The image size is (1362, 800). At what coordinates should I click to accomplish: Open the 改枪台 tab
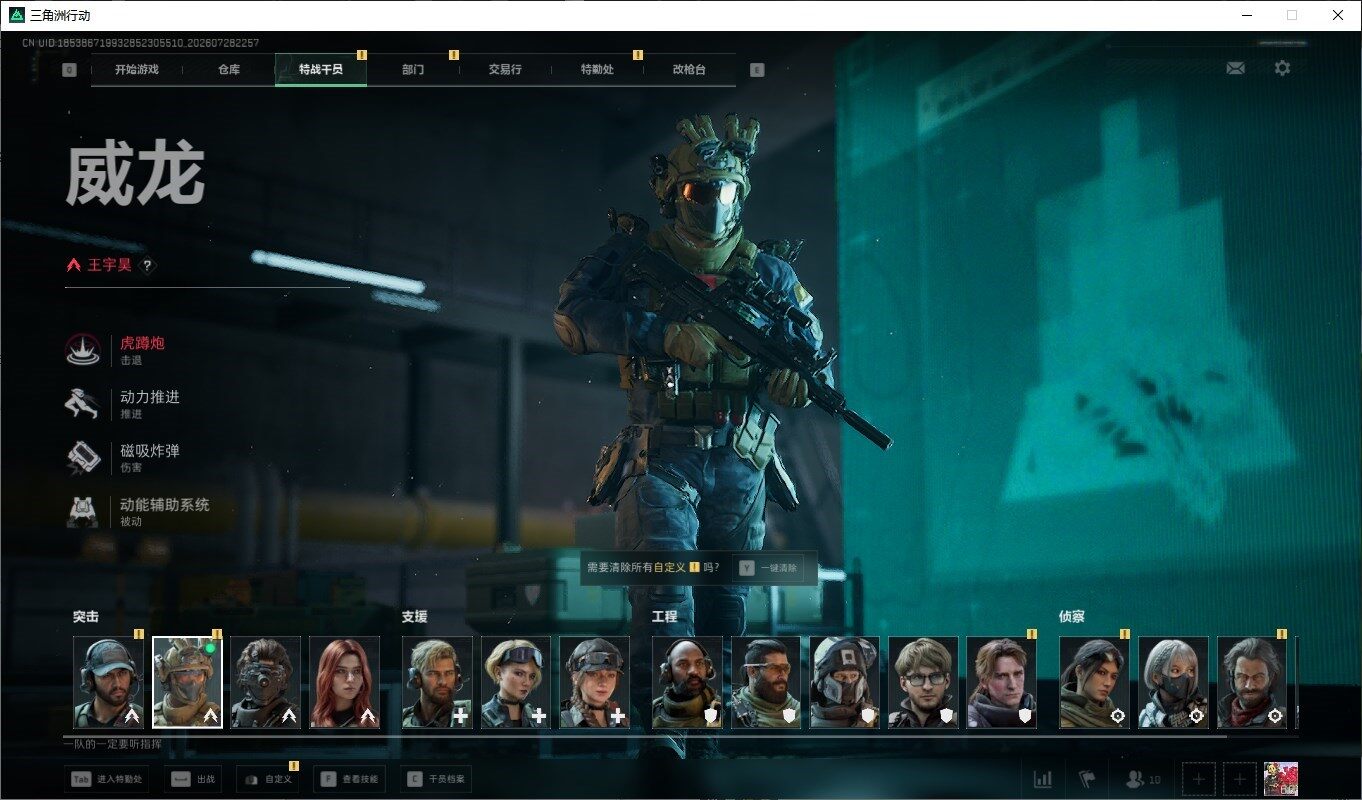tap(689, 70)
